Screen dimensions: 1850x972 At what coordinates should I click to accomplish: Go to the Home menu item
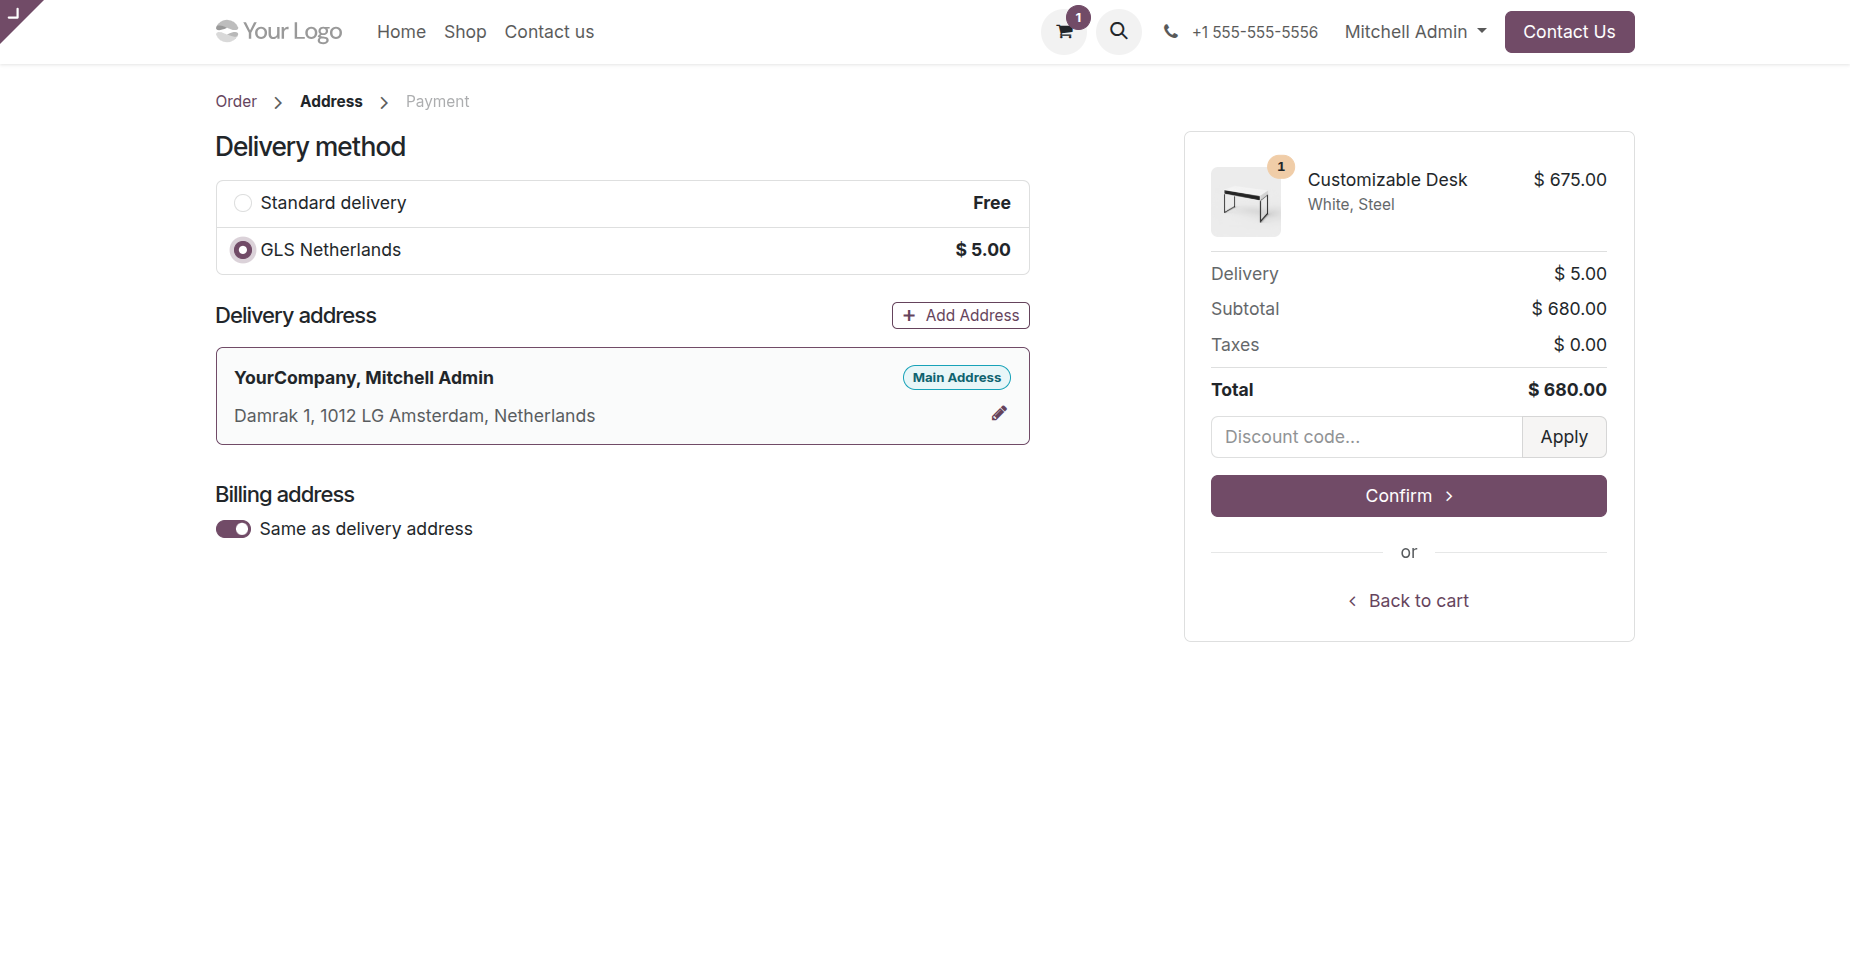[x=401, y=32]
